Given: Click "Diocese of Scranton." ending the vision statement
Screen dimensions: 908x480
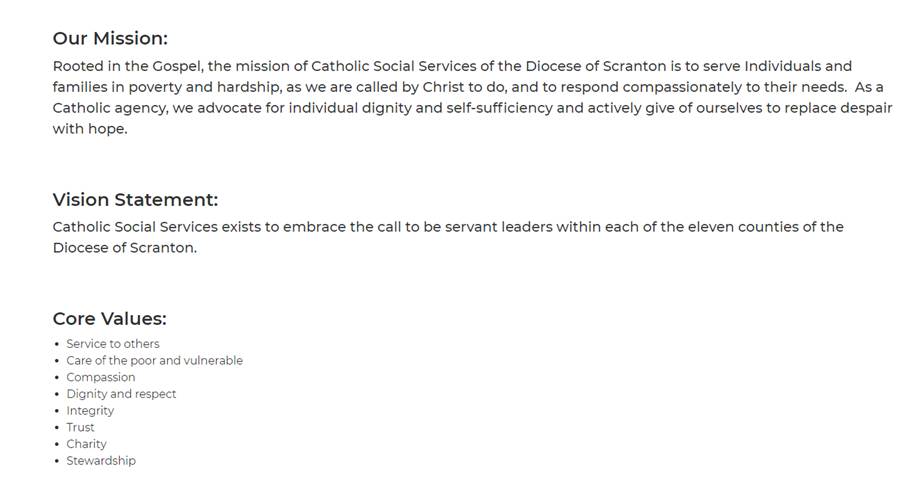Looking at the screenshot, I should [125, 248].
